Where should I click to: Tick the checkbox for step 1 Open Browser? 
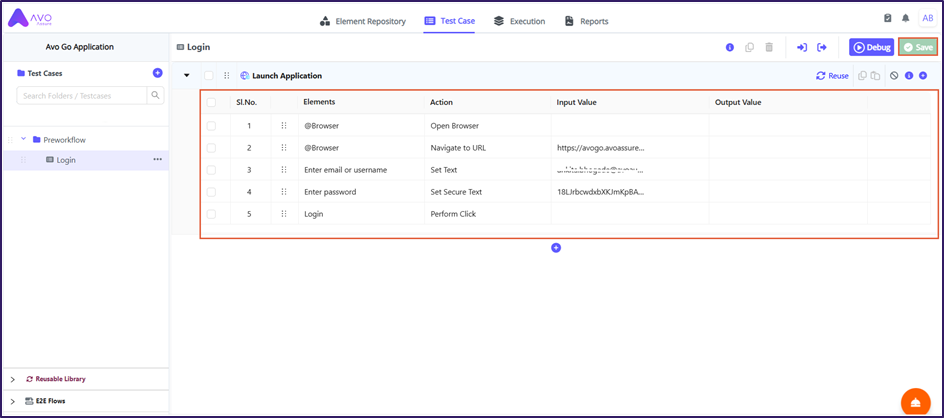[x=211, y=126]
